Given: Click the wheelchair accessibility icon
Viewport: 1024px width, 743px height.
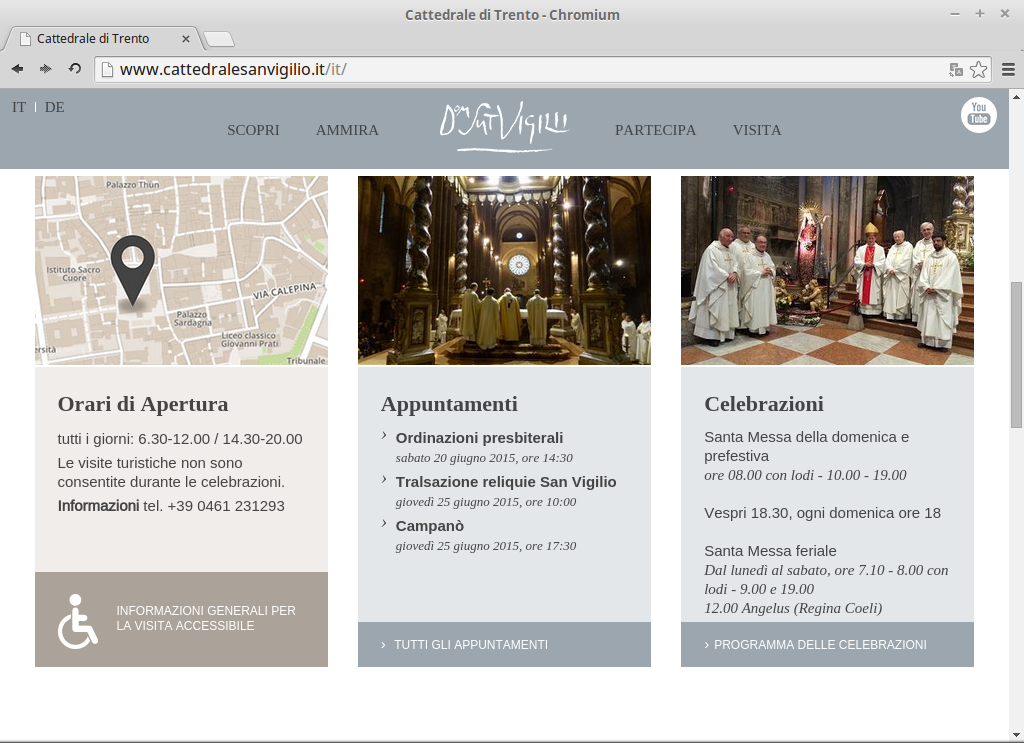Looking at the screenshot, I should tap(77, 620).
